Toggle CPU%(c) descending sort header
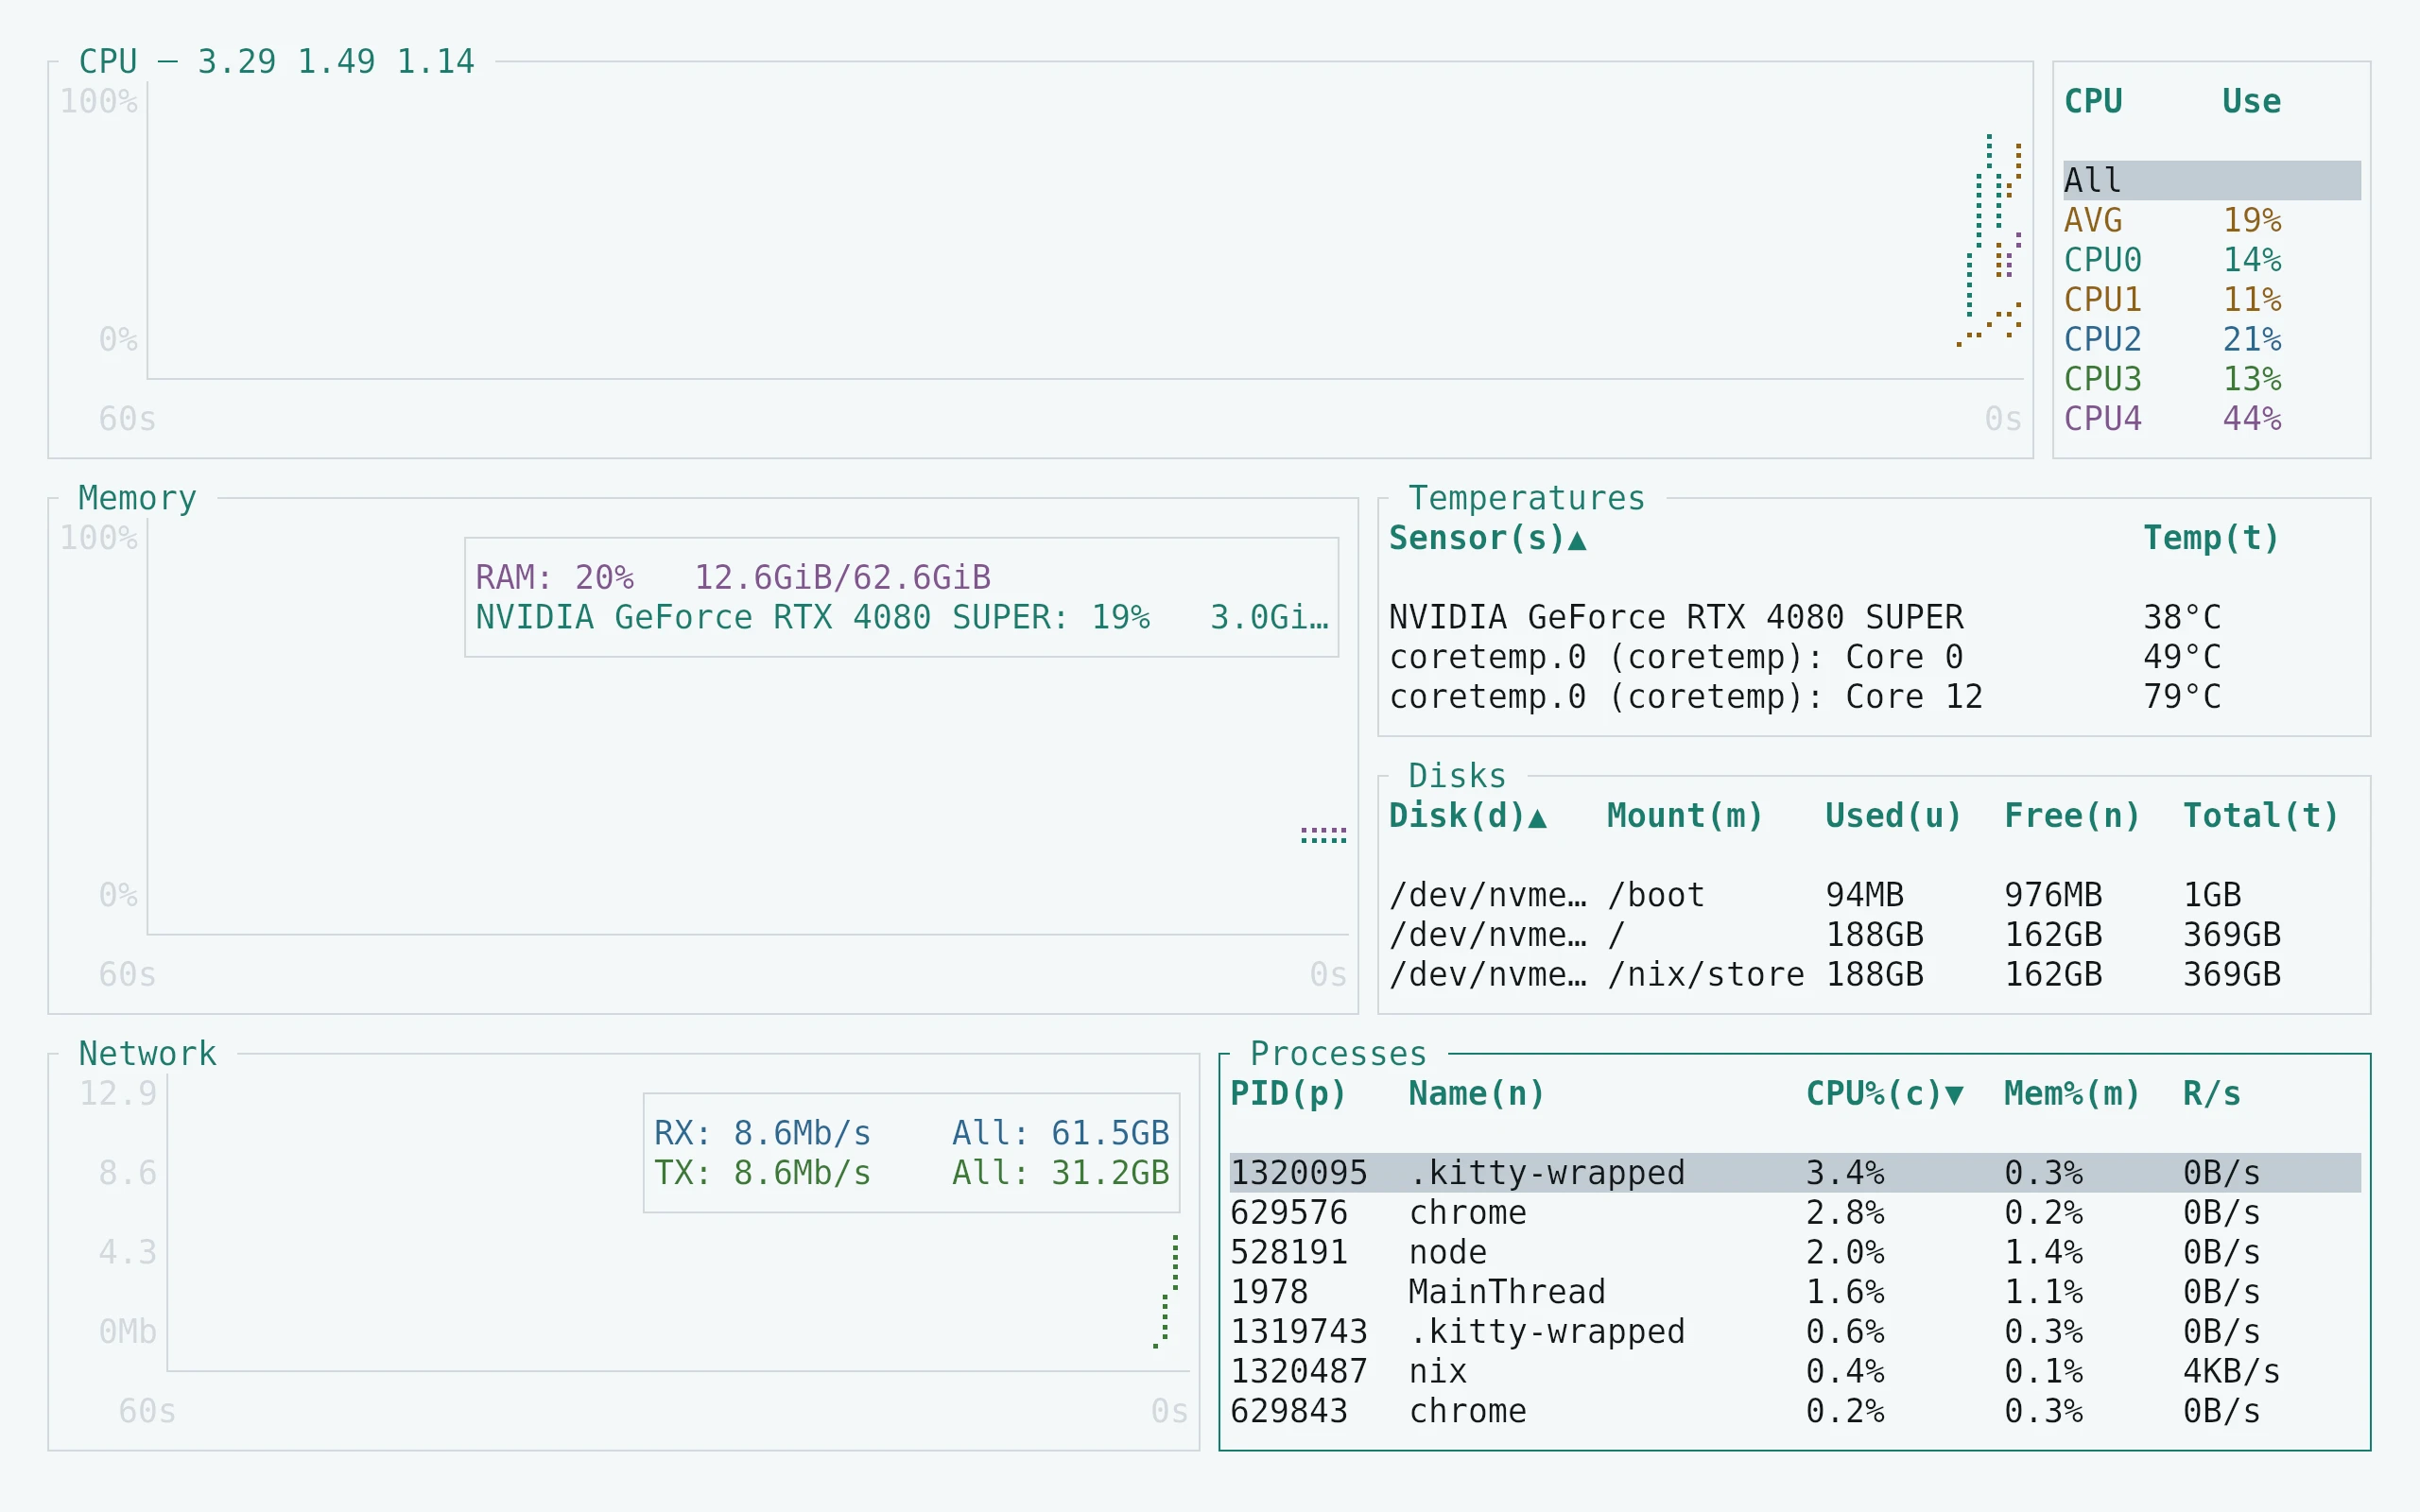This screenshot has width=2420, height=1512. coord(1884,1093)
